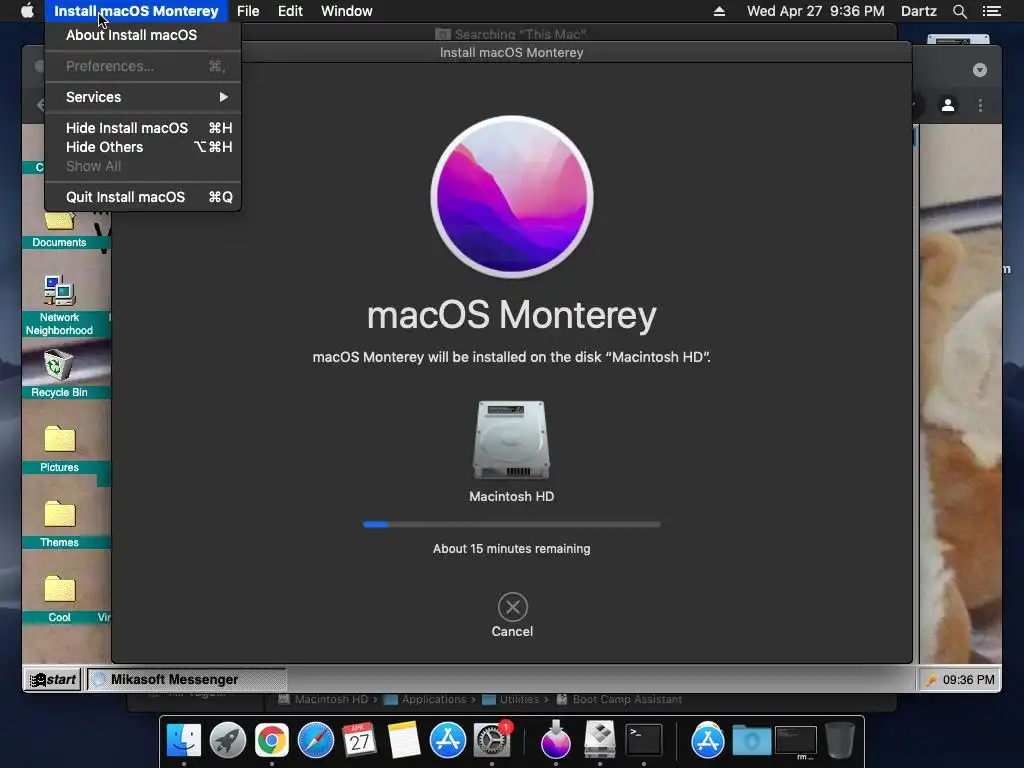
Task: Choose Quit Install macOS
Action: pos(143,197)
